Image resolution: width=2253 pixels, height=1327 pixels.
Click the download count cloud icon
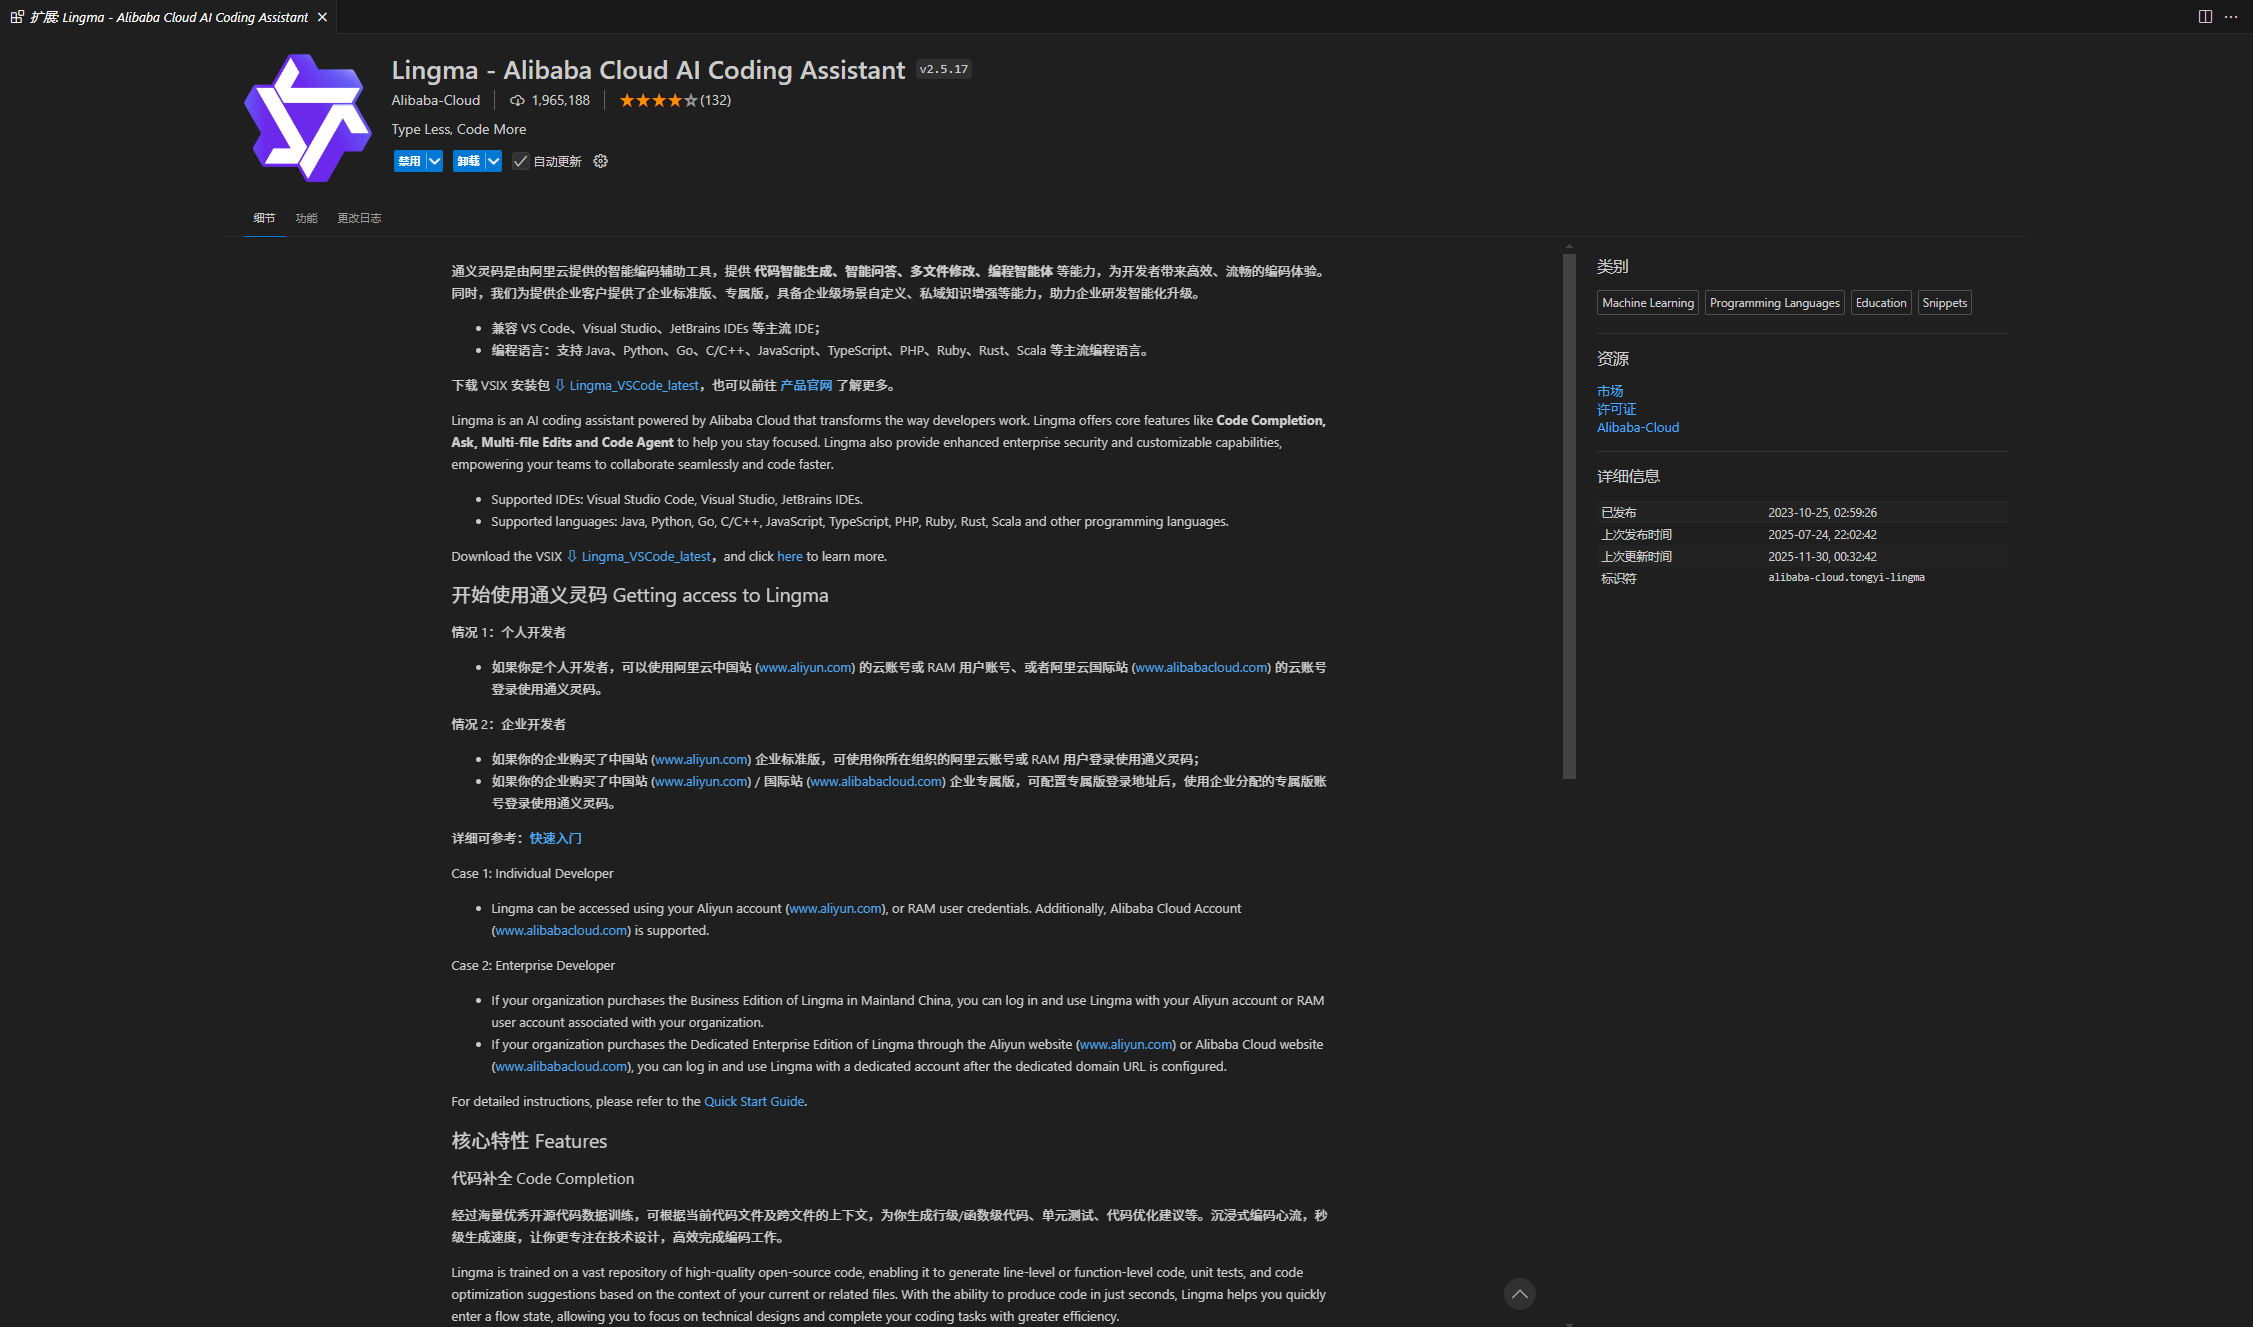pos(517,100)
